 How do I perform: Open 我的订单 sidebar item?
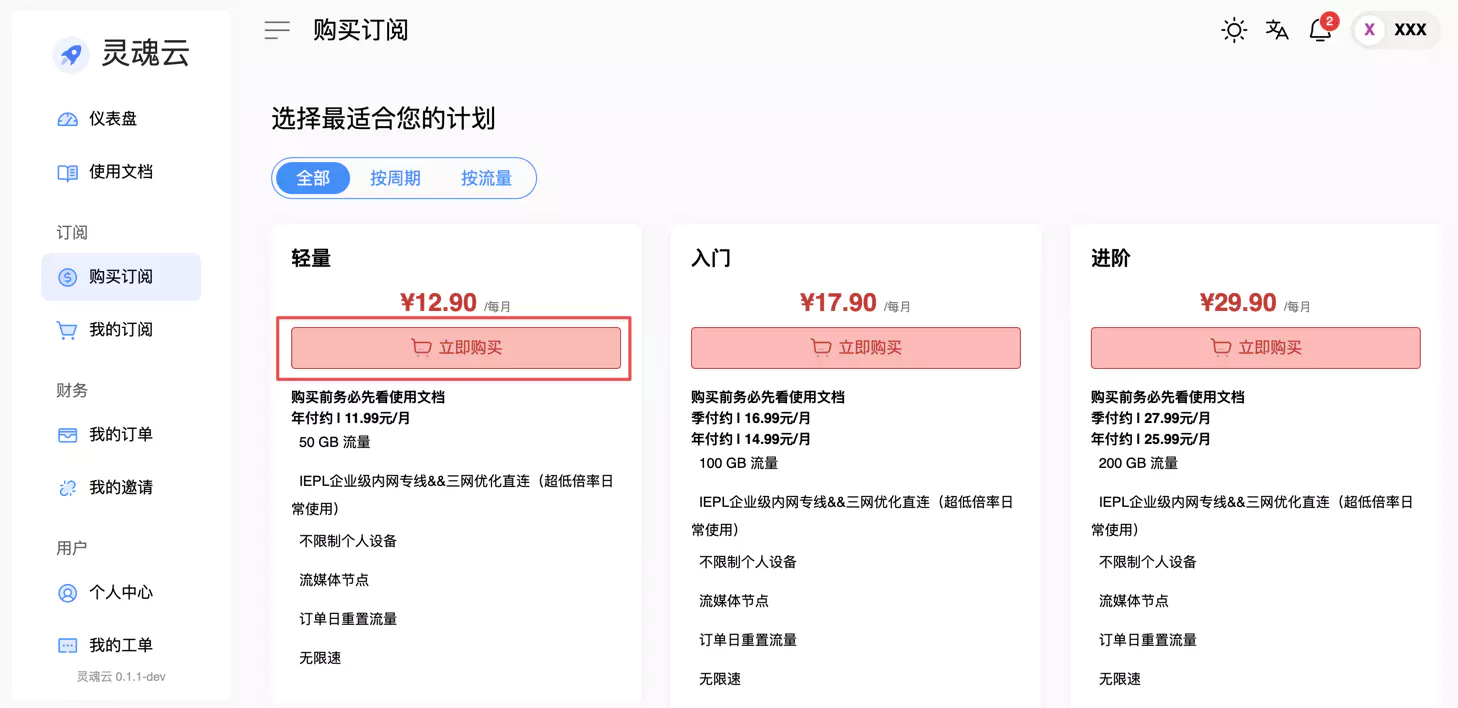[121, 435]
